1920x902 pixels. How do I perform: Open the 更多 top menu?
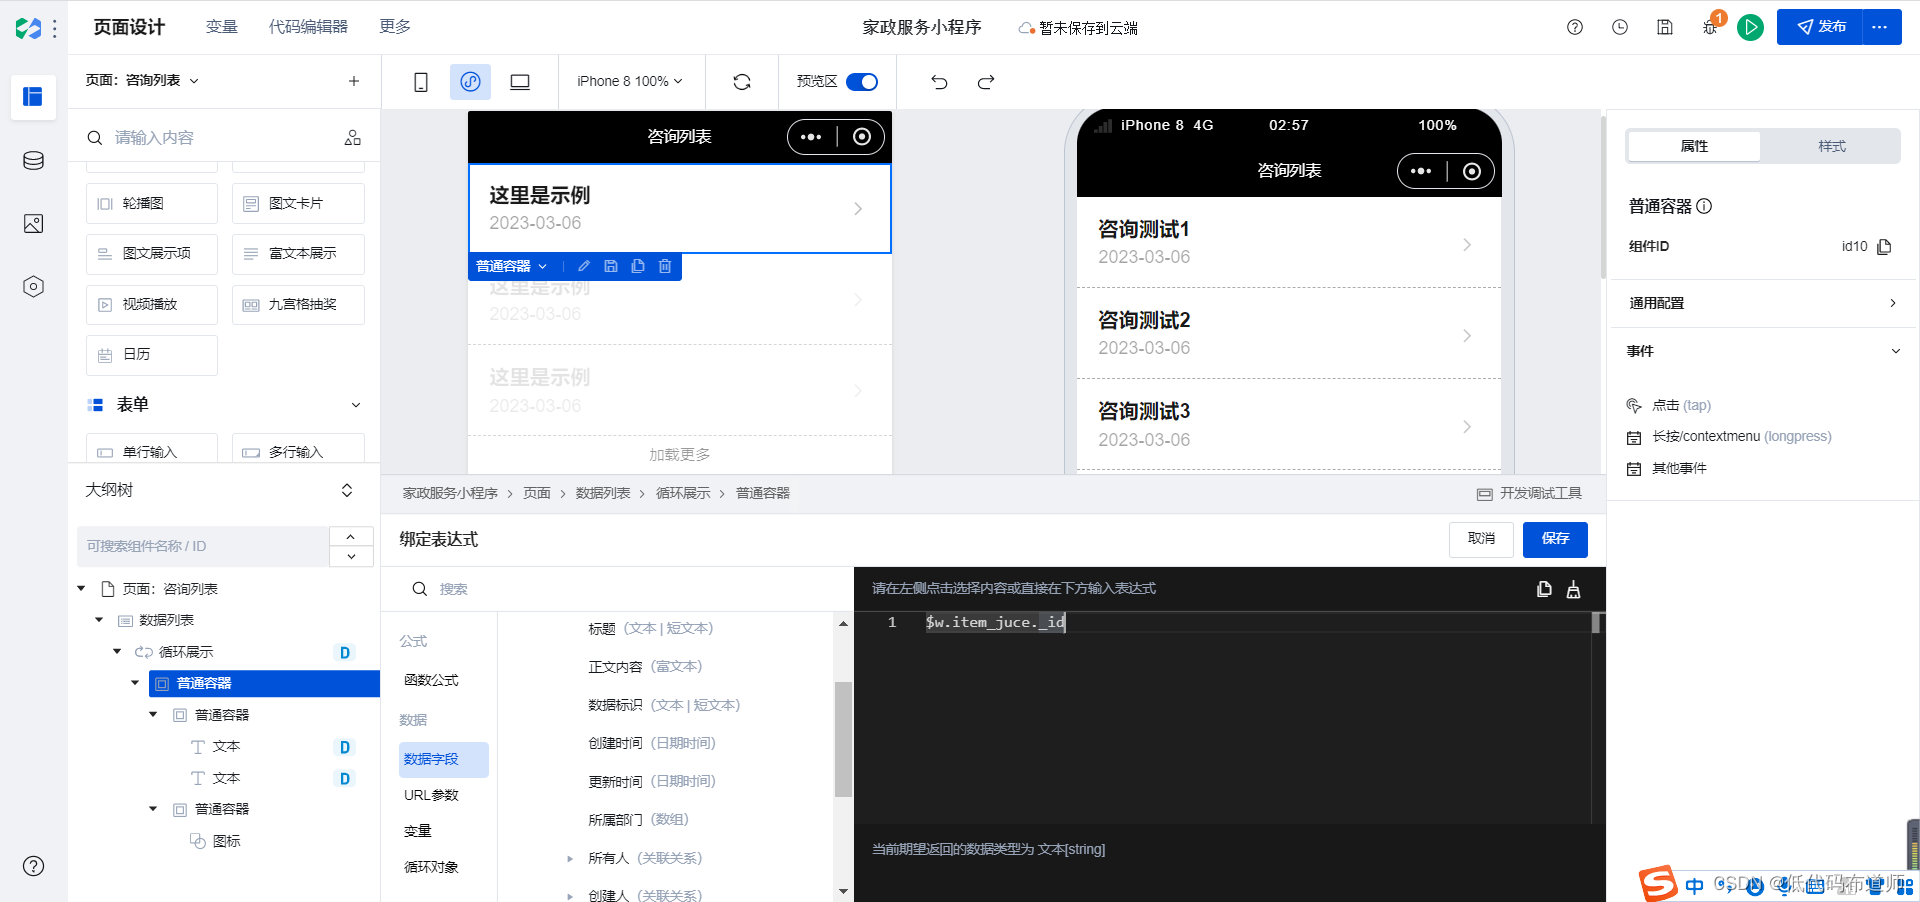395,27
